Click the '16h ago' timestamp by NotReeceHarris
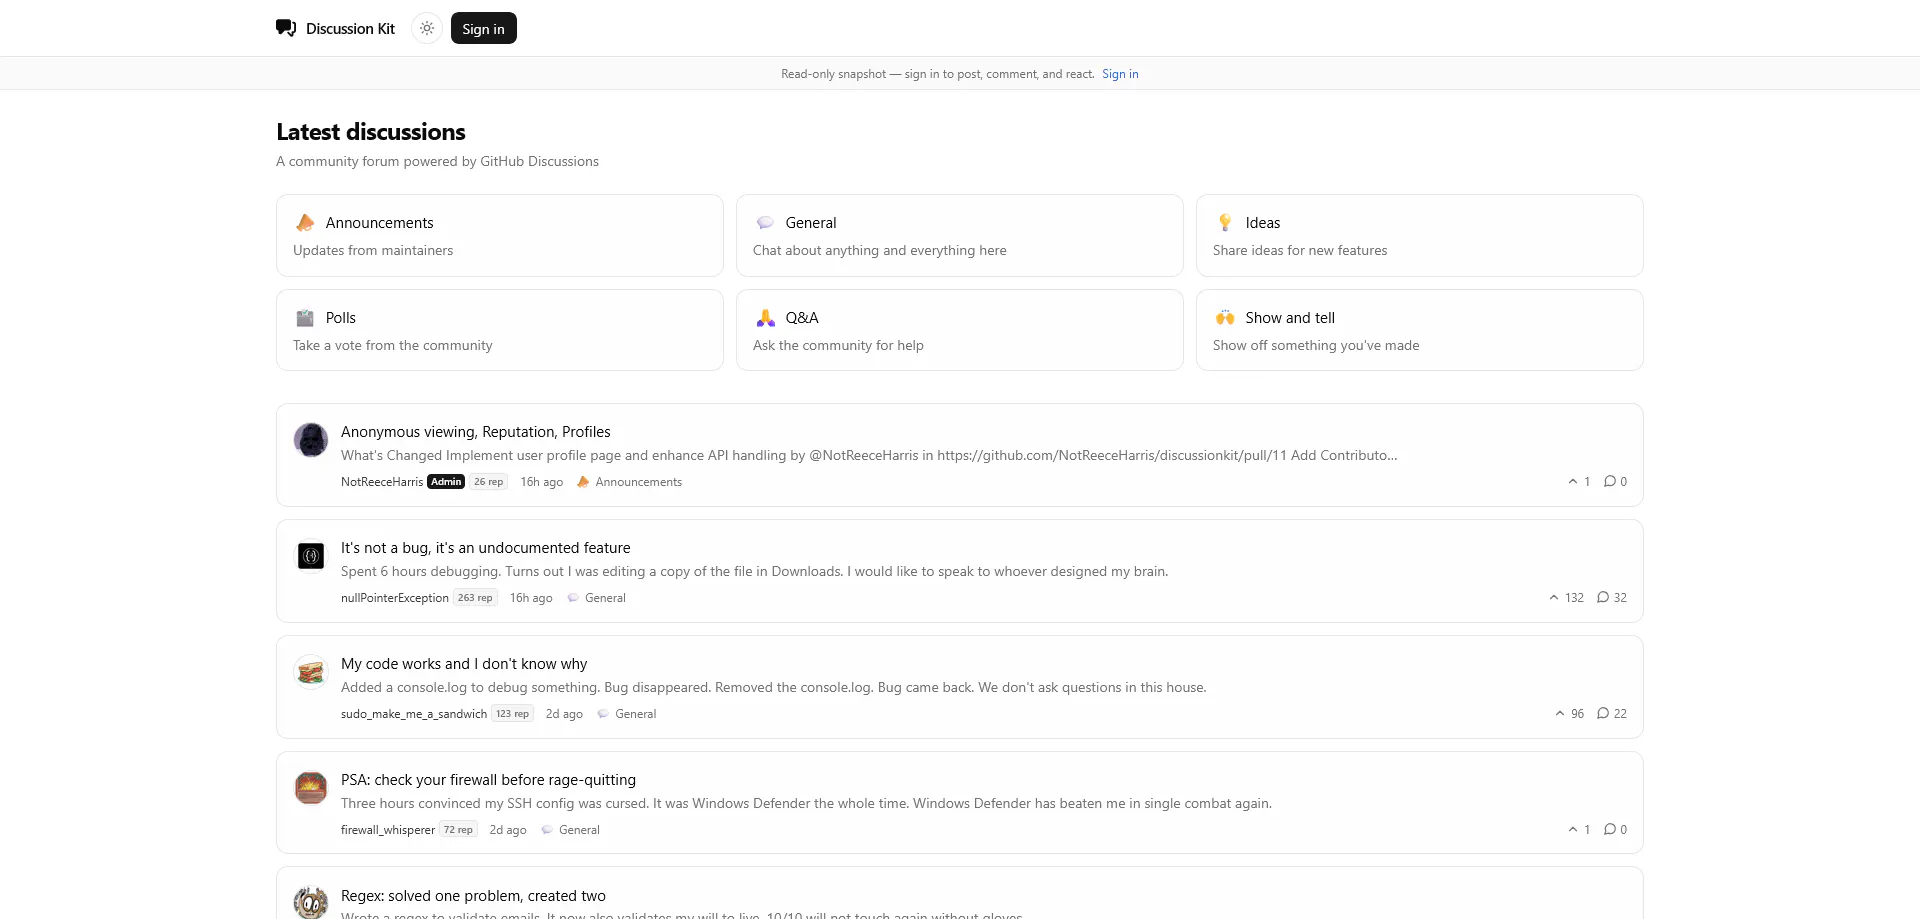This screenshot has height=919, width=1920. pos(542,482)
